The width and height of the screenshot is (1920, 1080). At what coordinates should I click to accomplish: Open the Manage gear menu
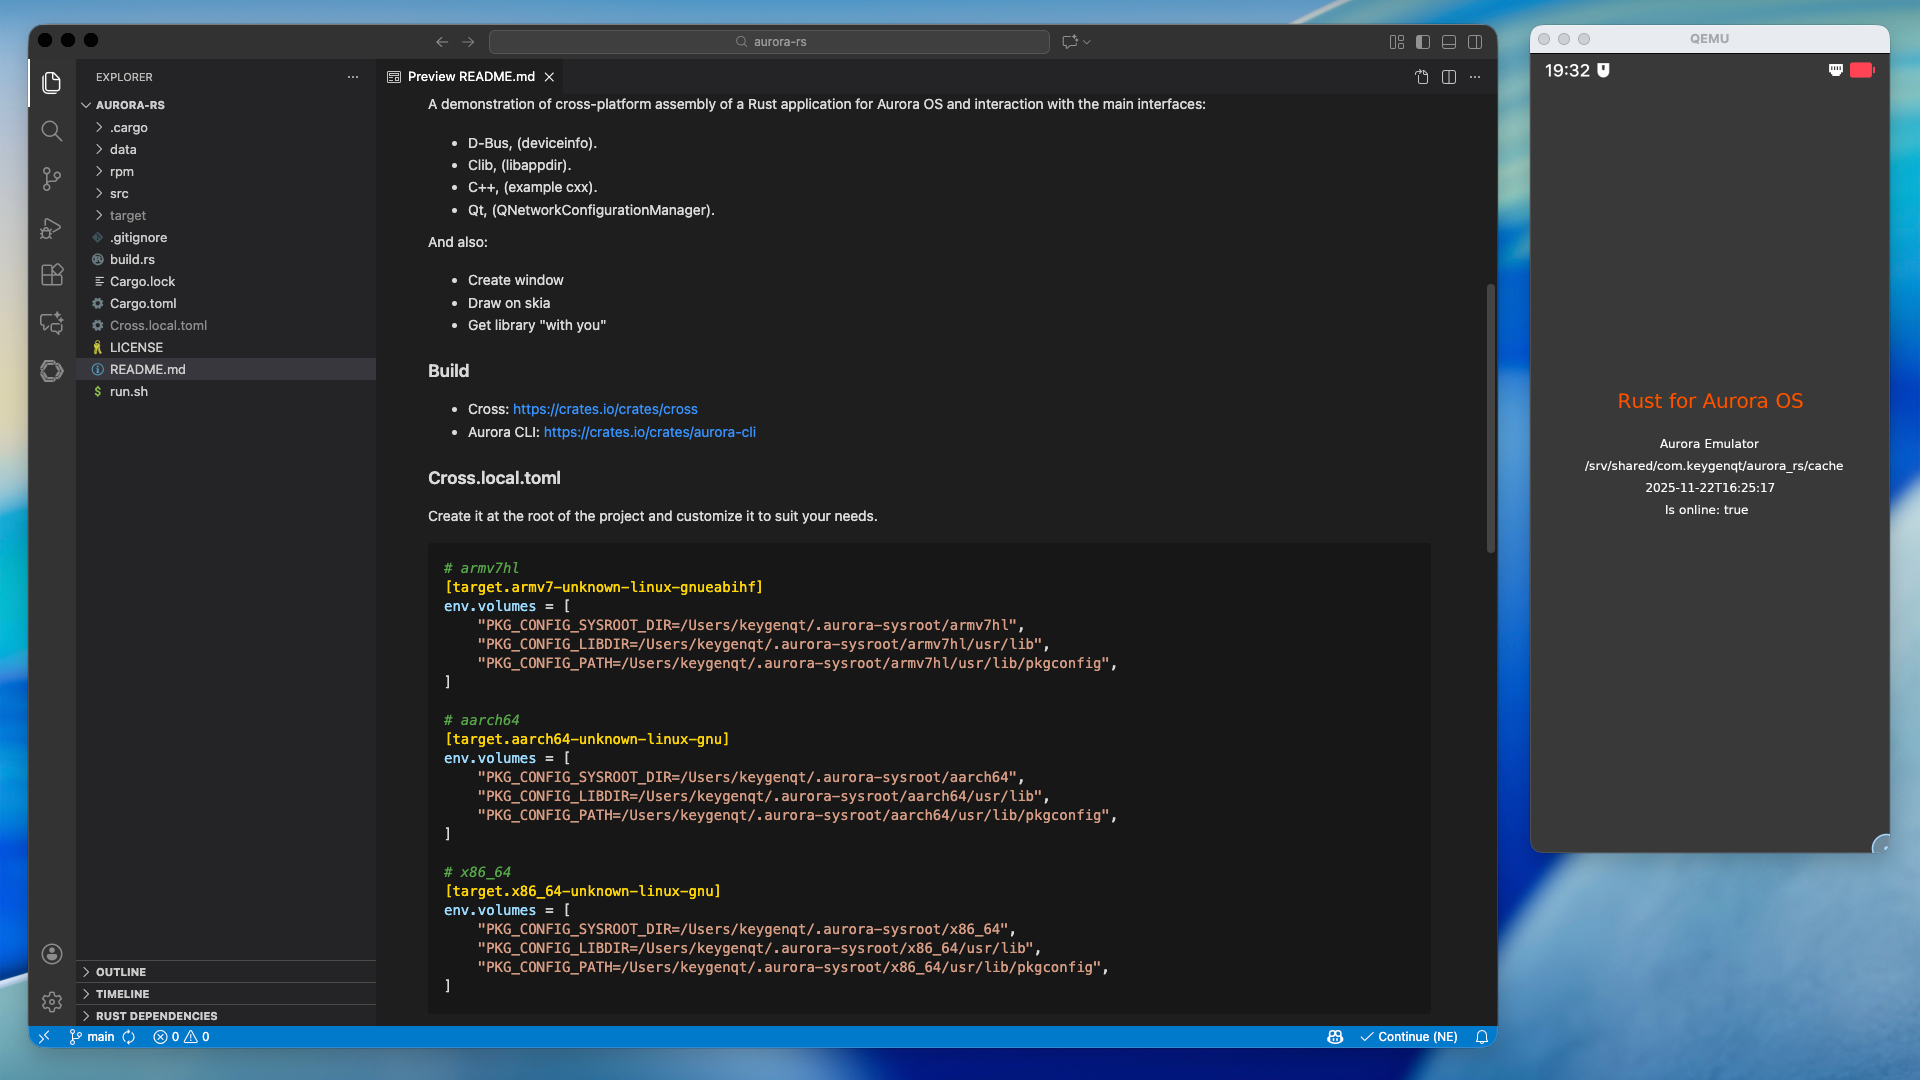point(52,1002)
